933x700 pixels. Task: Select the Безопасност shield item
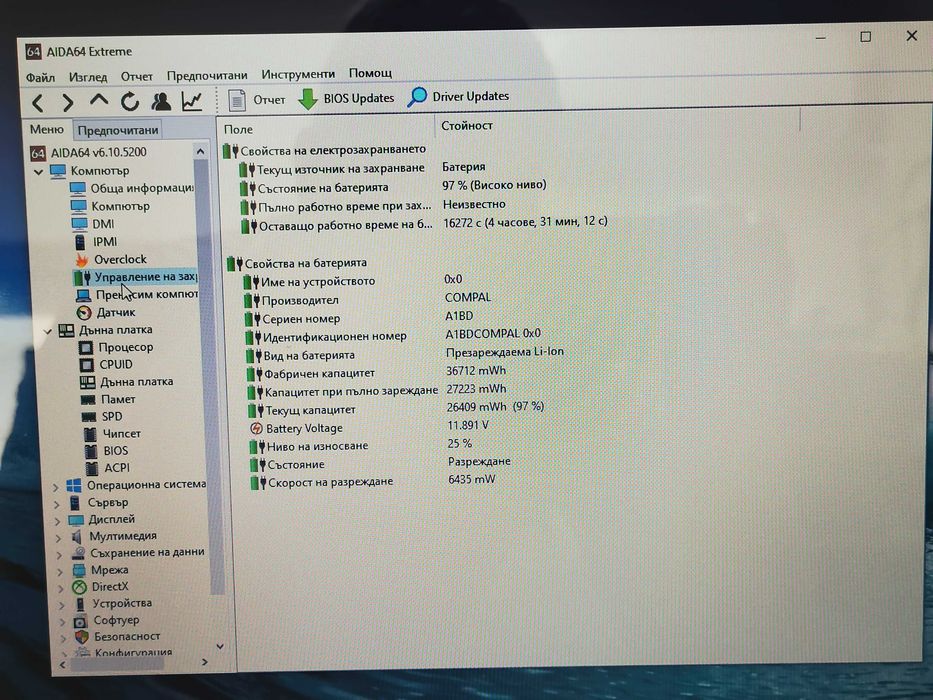click(x=118, y=636)
